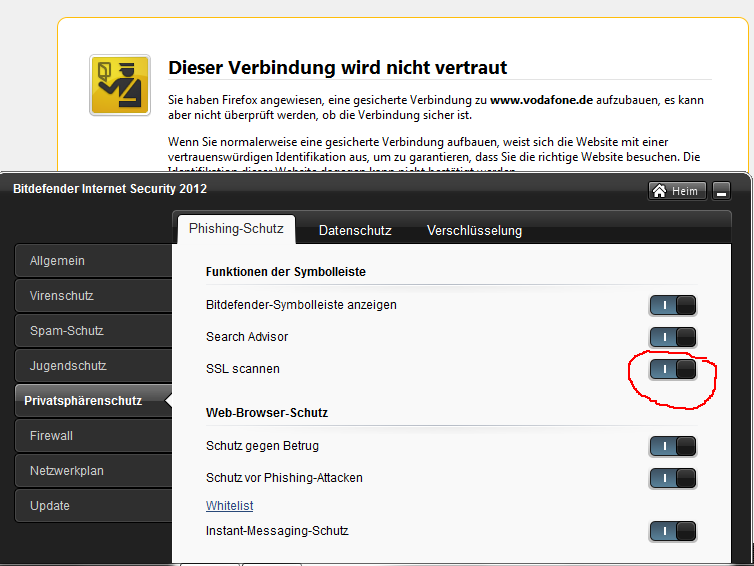Click the Search Advisor label
The height and width of the screenshot is (566, 754).
point(247,337)
